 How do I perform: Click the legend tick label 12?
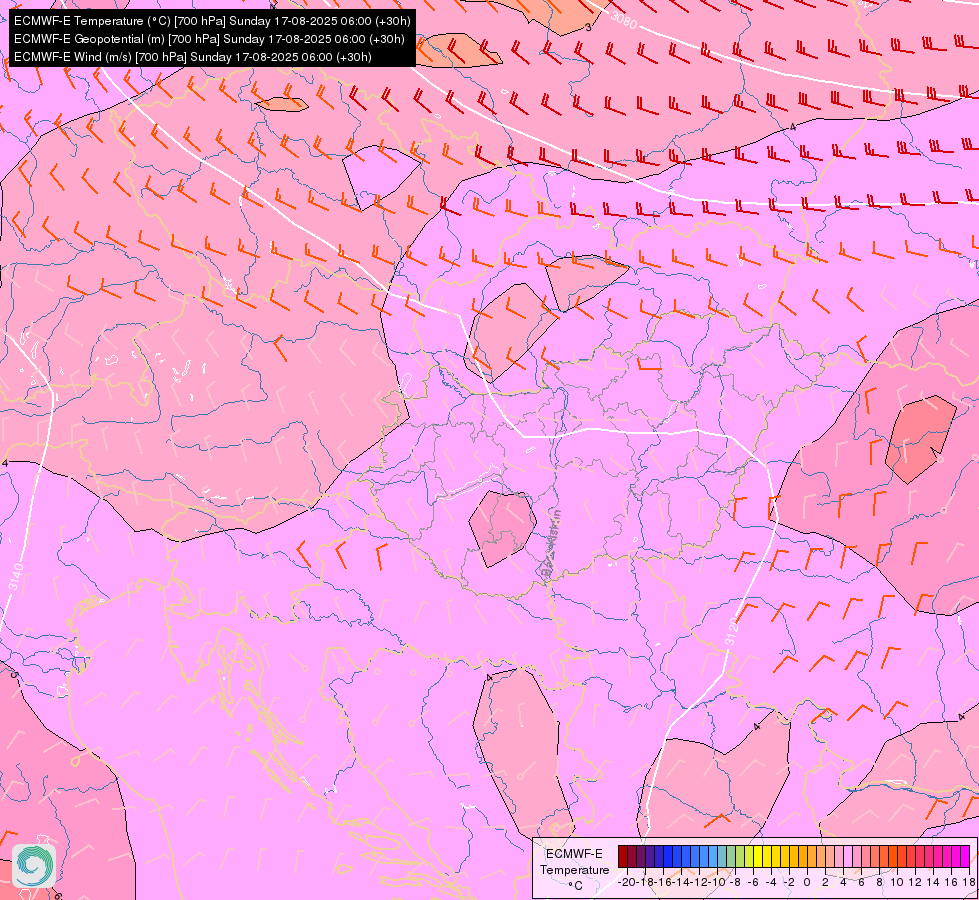915,882
